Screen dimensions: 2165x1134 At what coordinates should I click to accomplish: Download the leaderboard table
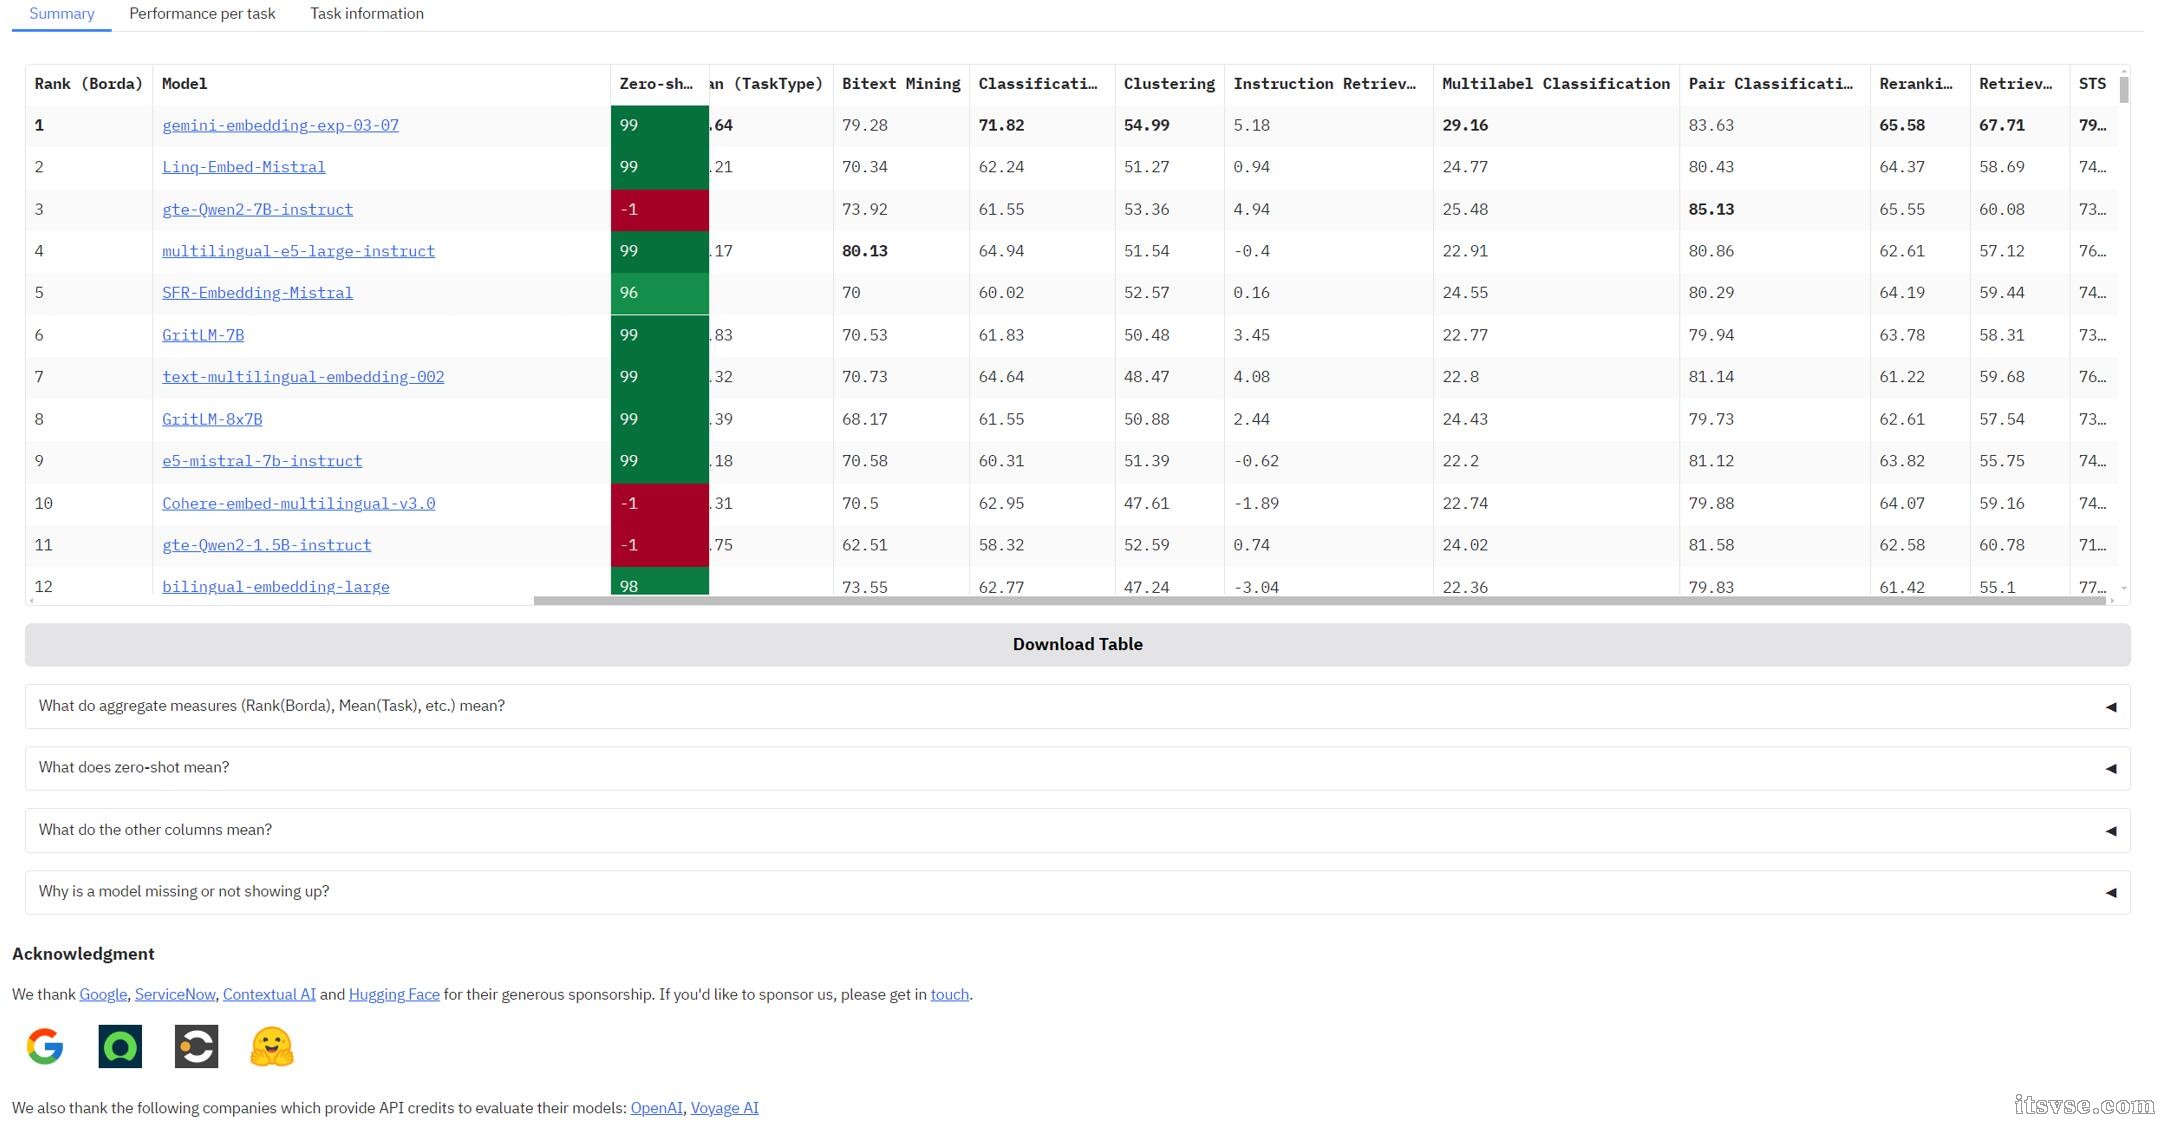tap(1078, 645)
